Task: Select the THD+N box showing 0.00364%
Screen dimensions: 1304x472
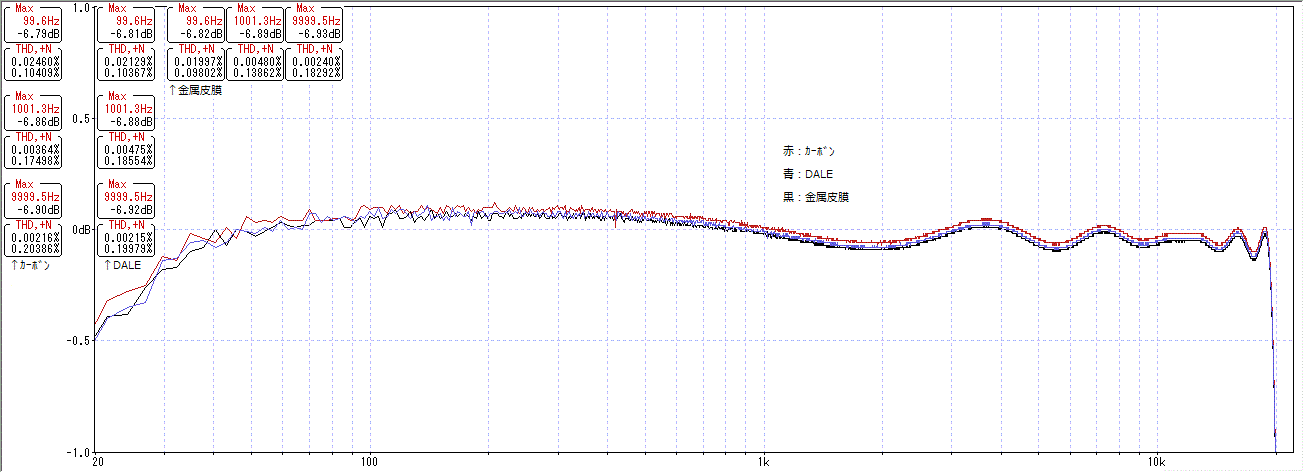Action: [32, 152]
